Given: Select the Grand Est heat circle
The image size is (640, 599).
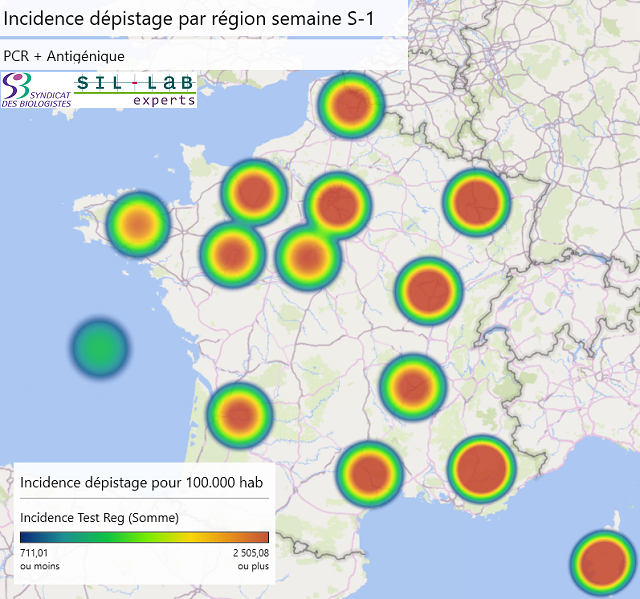Looking at the screenshot, I should point(477,203).
